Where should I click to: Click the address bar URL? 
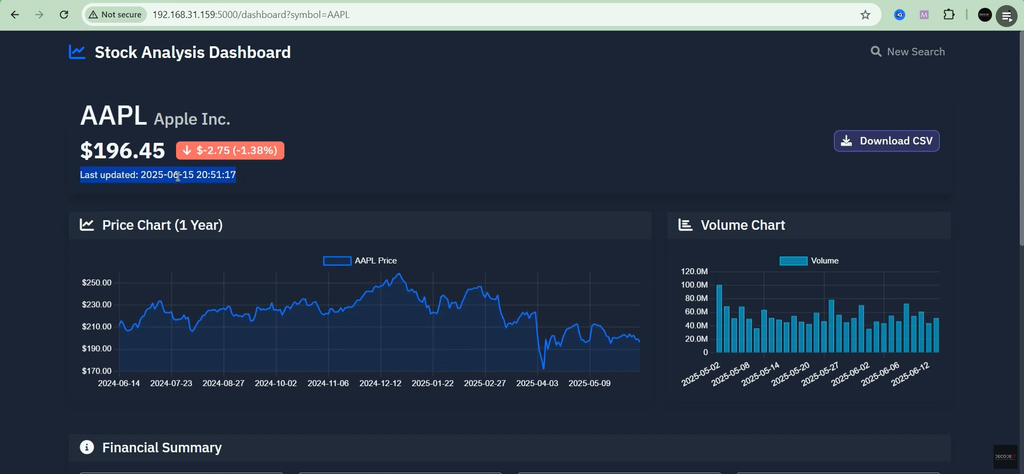click(251, 14)
